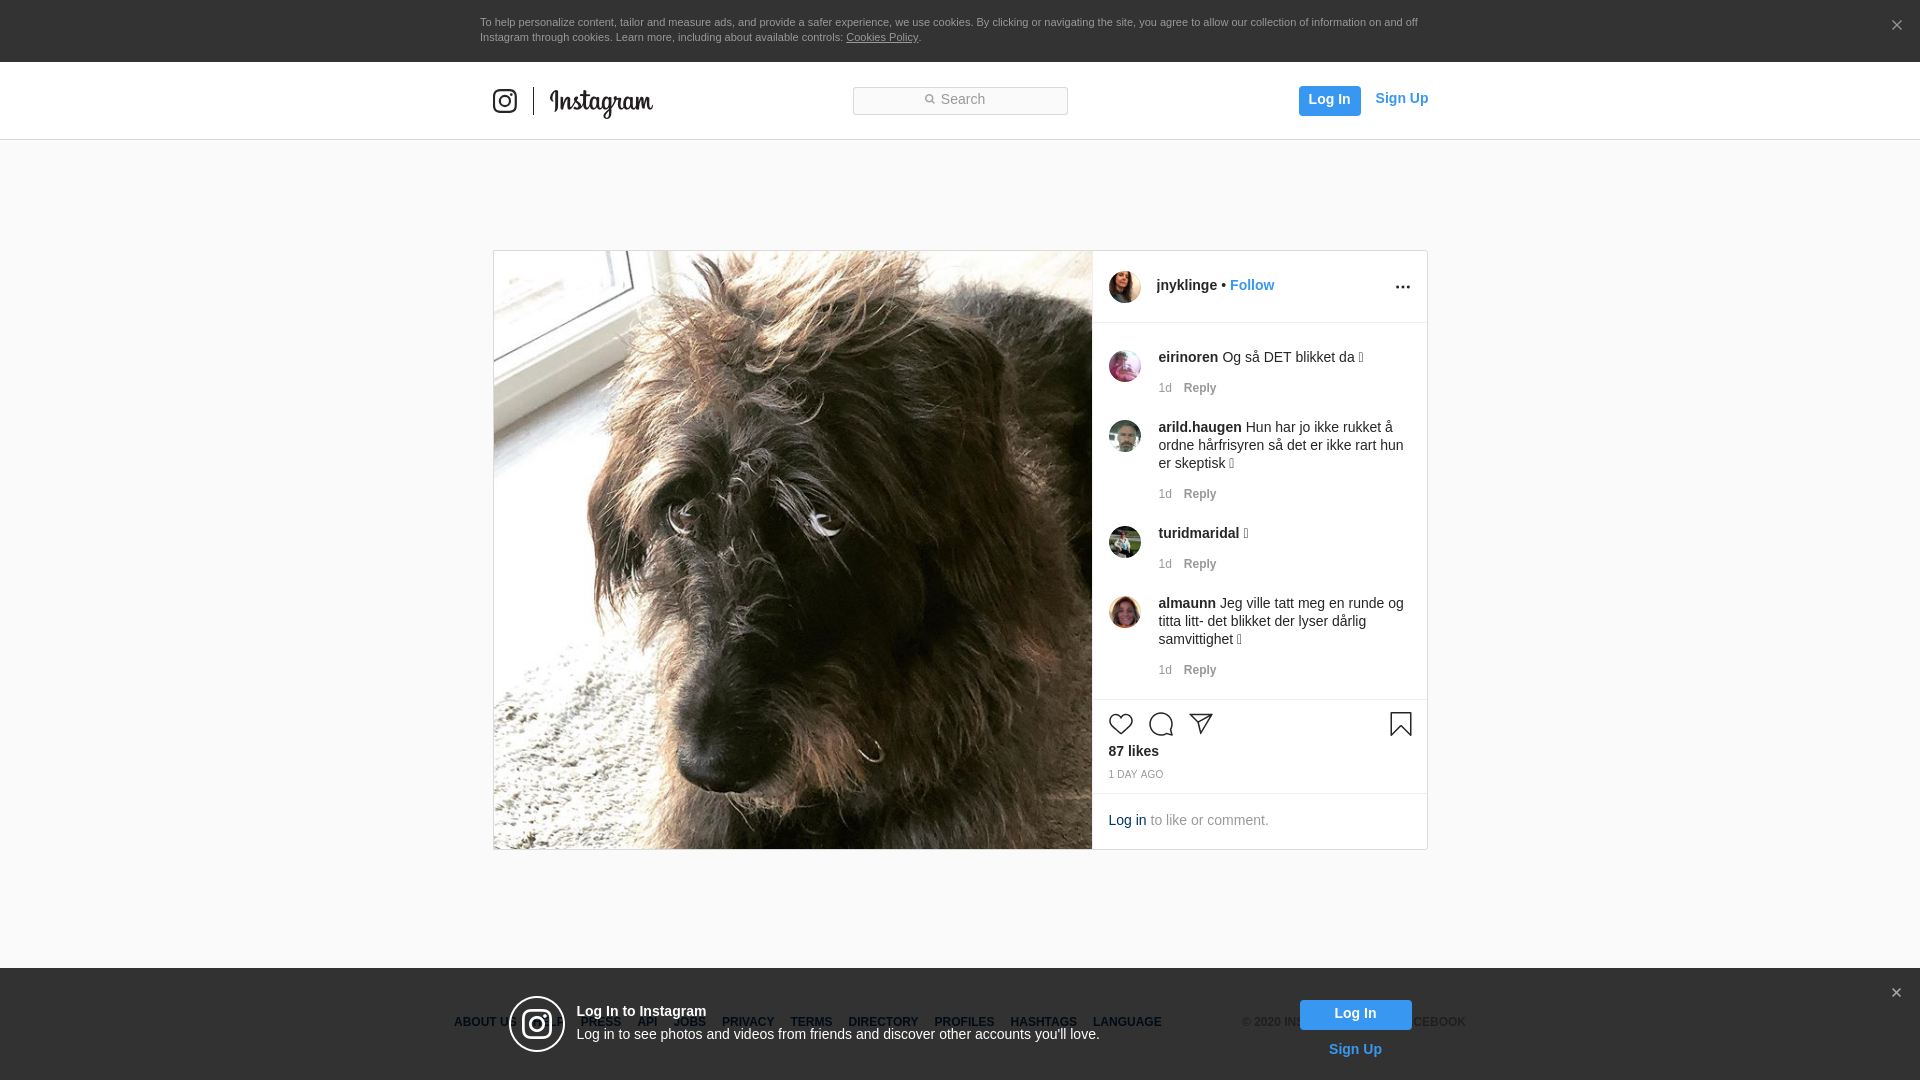Open turidmaridal's profile username
Screen dimensions: 1920x1080
(x=1198, y=533)
